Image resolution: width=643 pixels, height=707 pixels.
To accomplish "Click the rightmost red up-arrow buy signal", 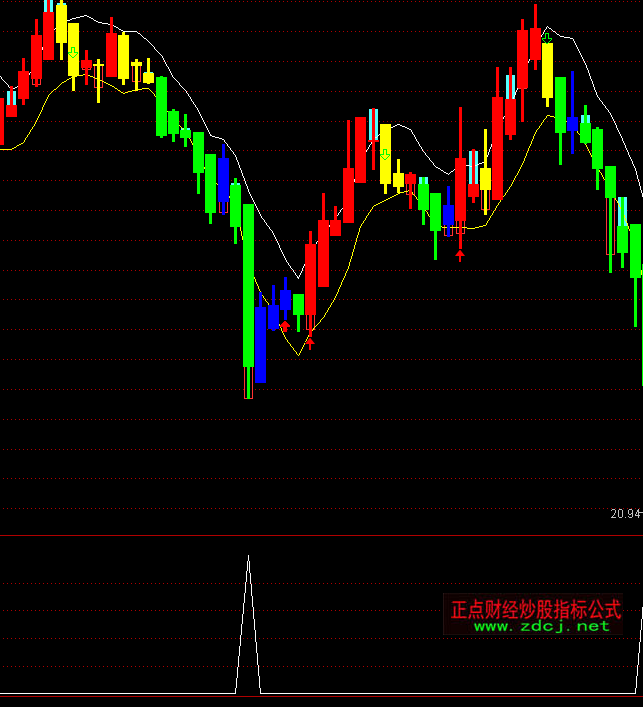I will coord(460,254).
